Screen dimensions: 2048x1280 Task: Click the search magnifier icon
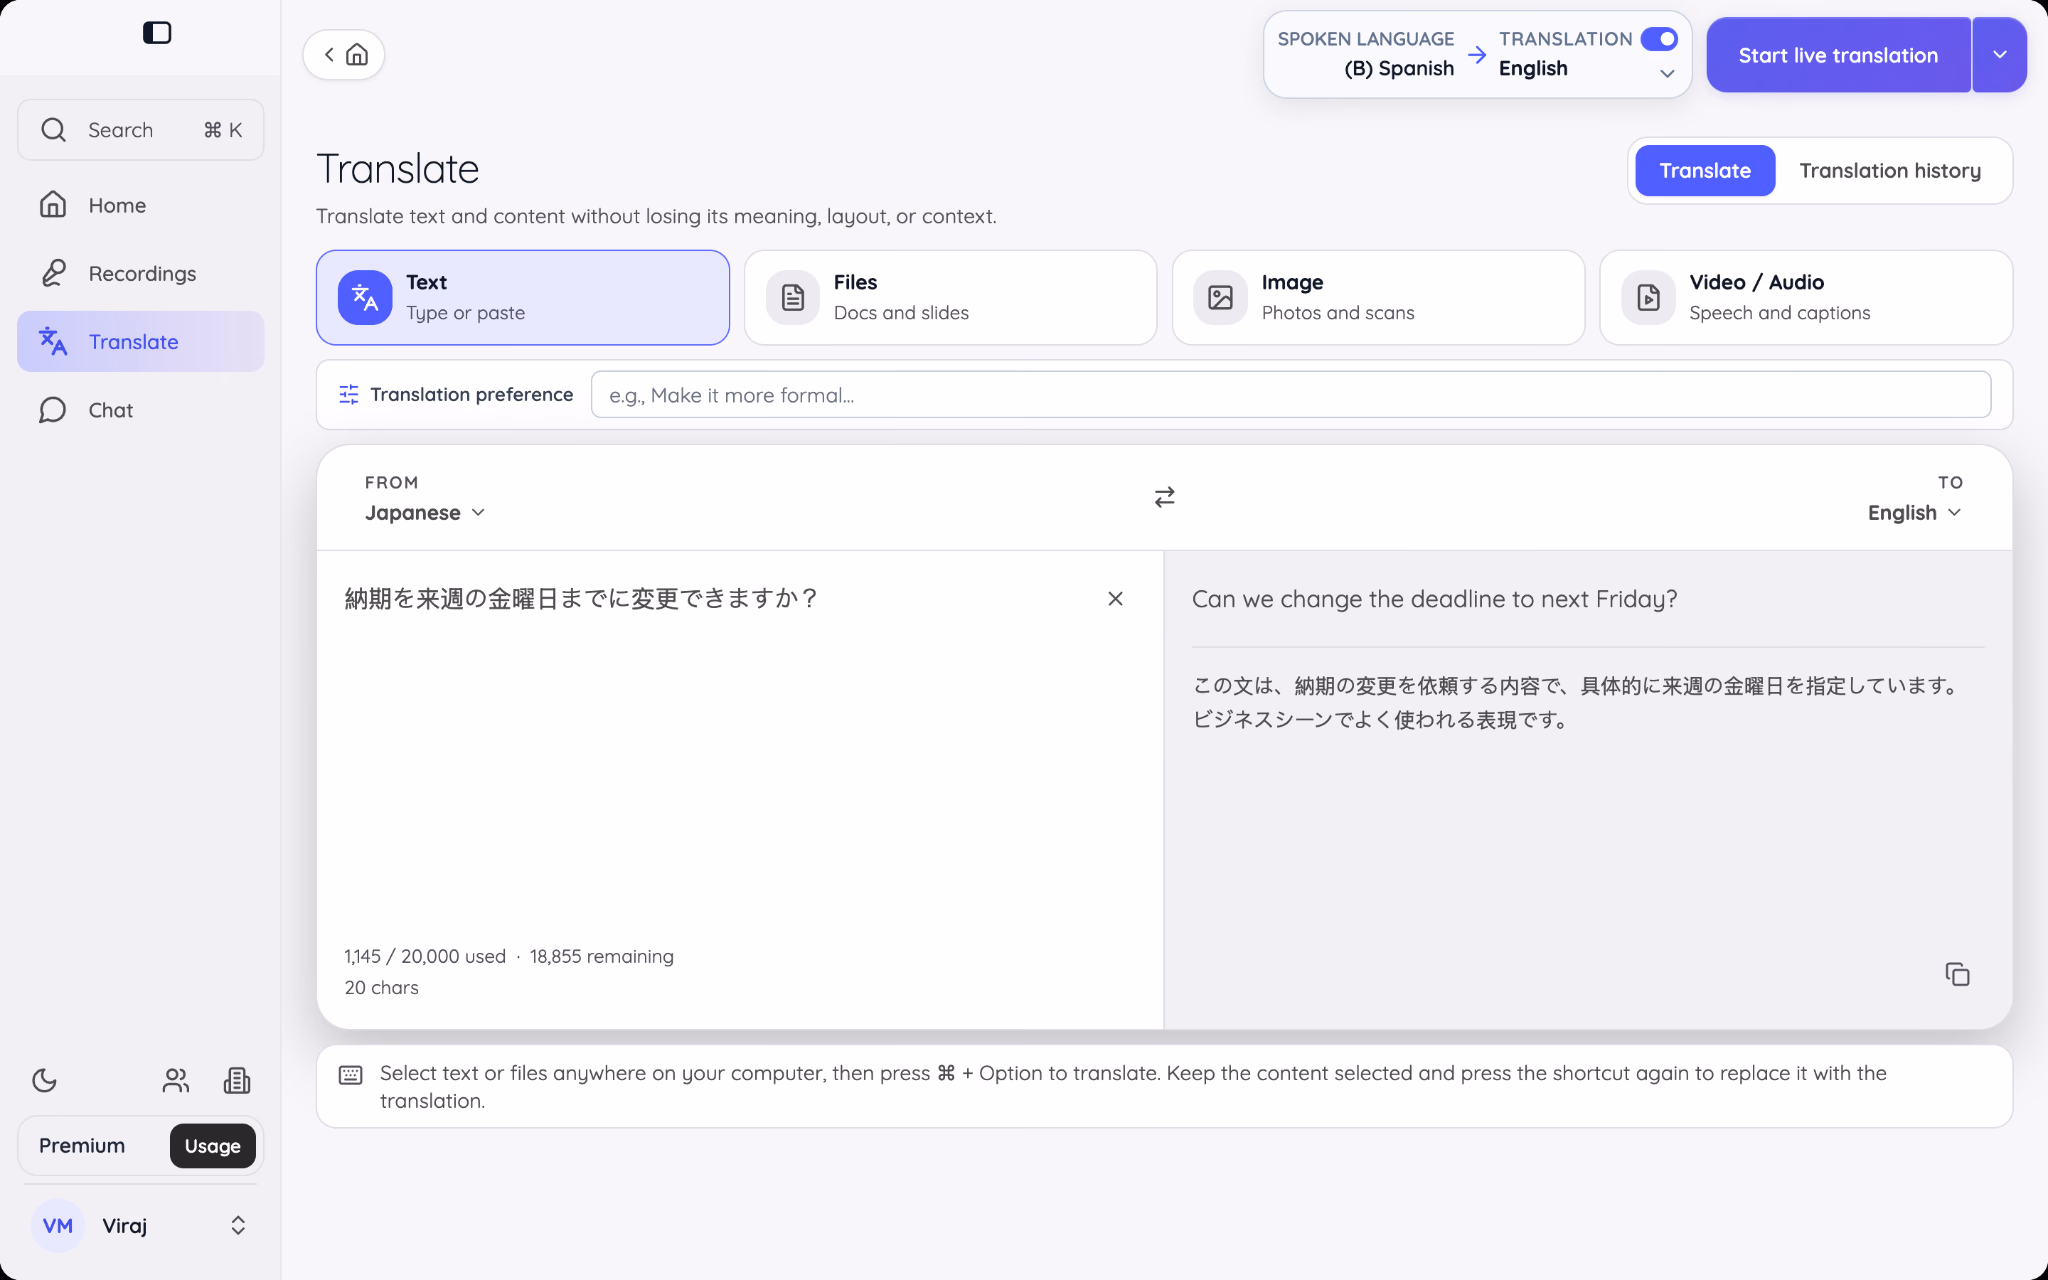(53, 130)
